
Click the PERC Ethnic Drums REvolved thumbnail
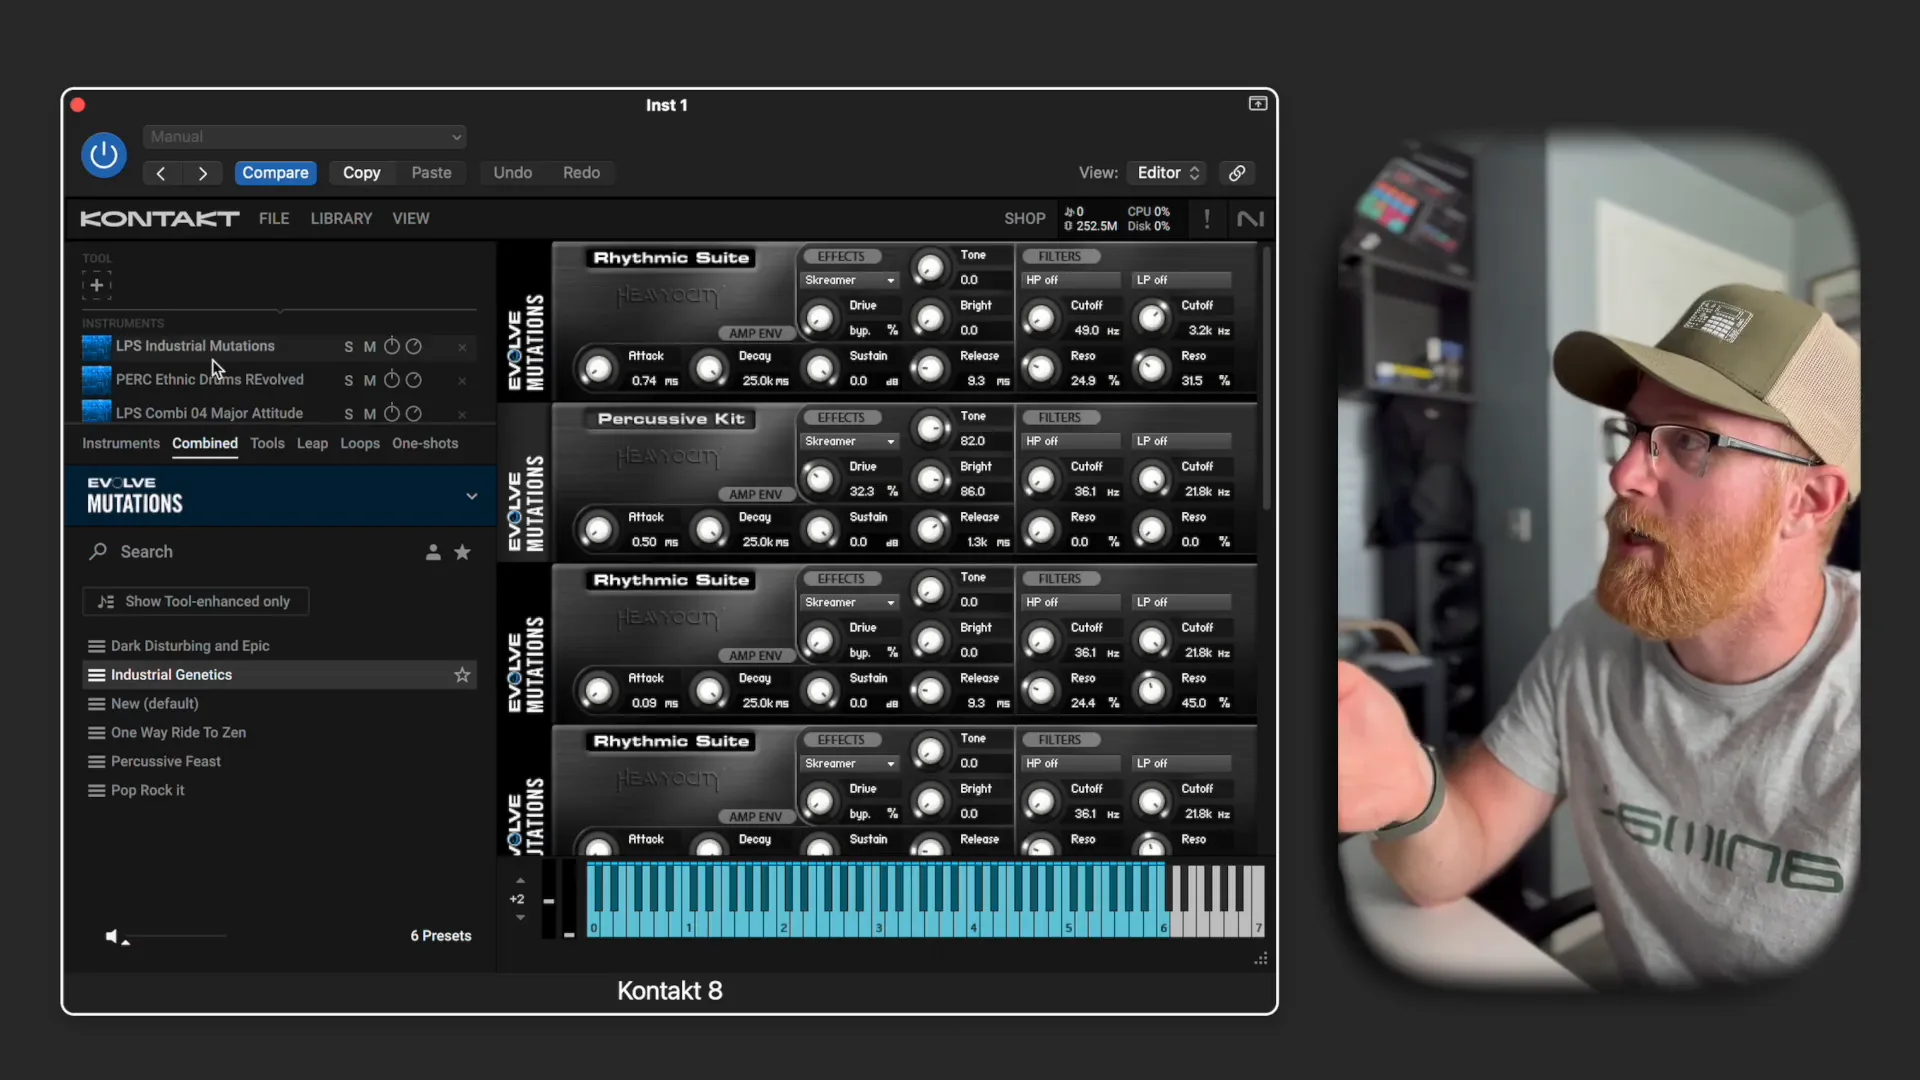point(96,380)
